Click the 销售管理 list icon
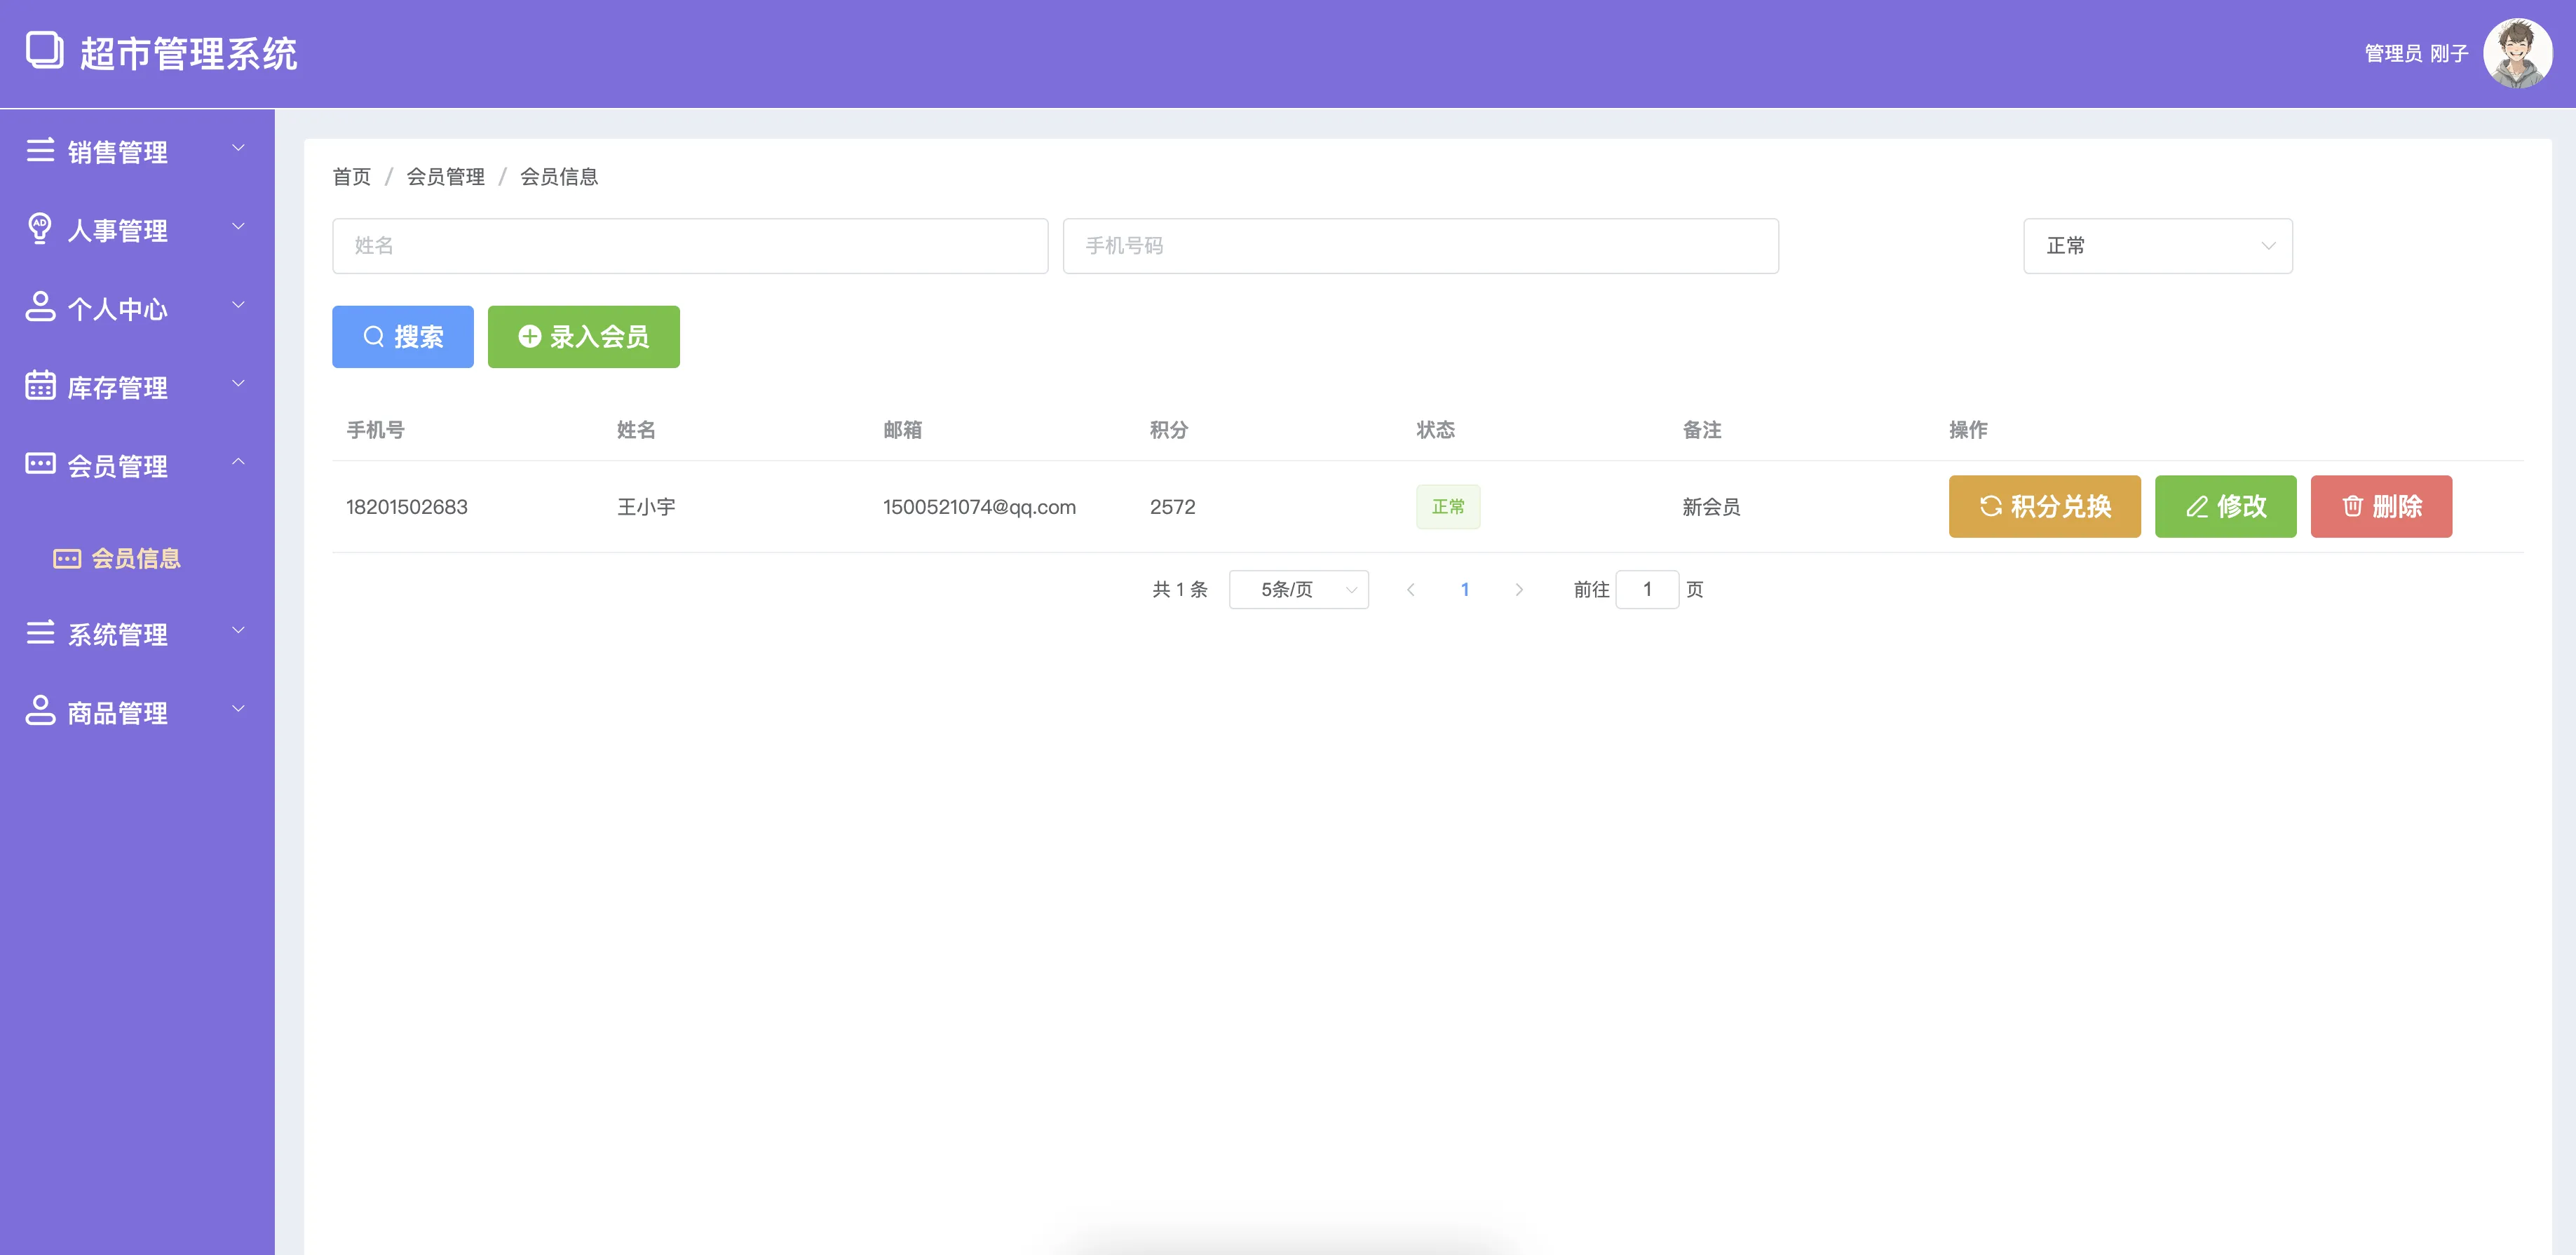 pos(40,151)
